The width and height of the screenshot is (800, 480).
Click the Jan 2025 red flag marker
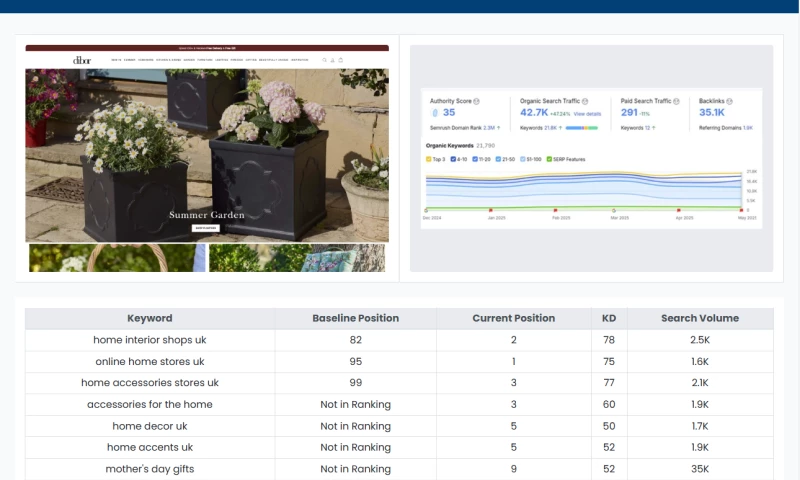[x=490, y=210]
